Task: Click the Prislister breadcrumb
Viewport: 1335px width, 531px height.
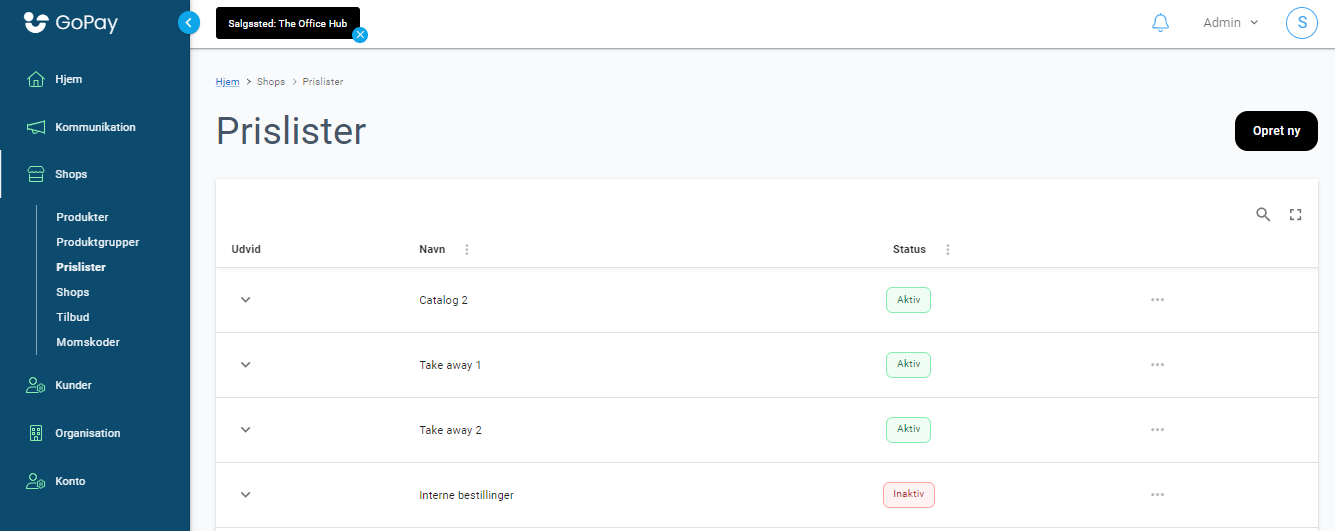Action: tap(323, 82)
